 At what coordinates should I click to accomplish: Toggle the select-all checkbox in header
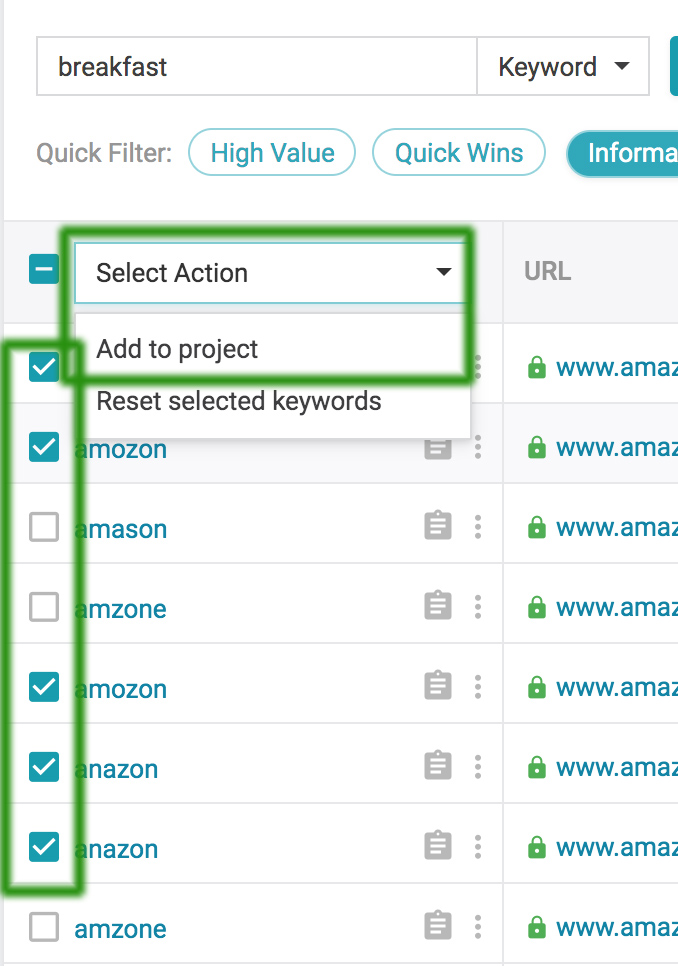pos(44,270)
